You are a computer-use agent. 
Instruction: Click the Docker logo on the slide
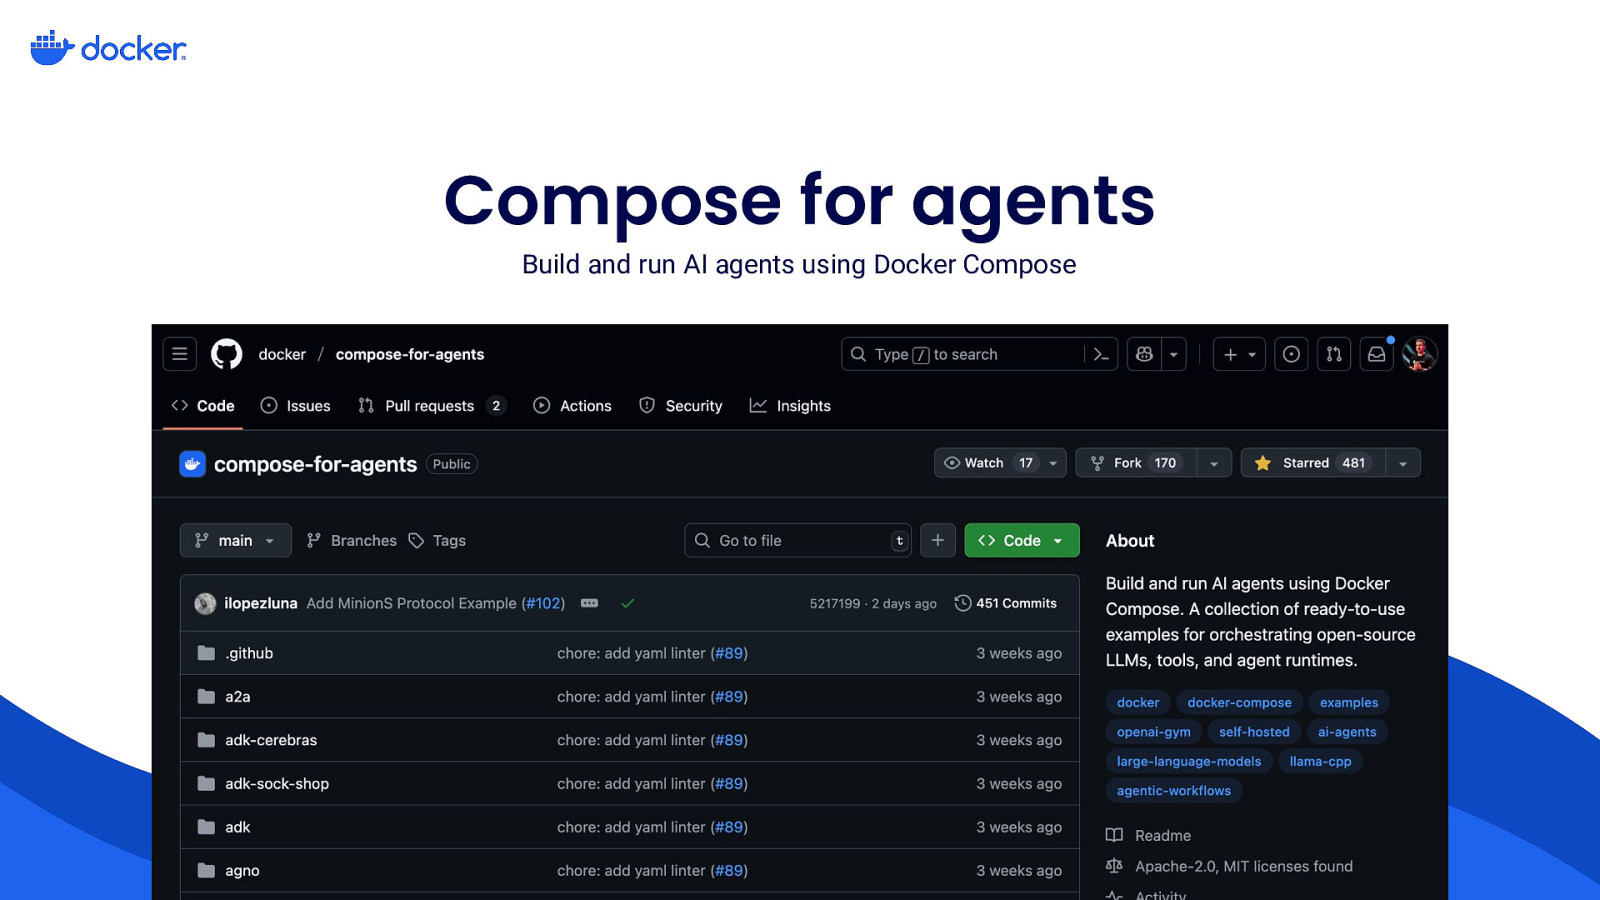coord(108,47)
